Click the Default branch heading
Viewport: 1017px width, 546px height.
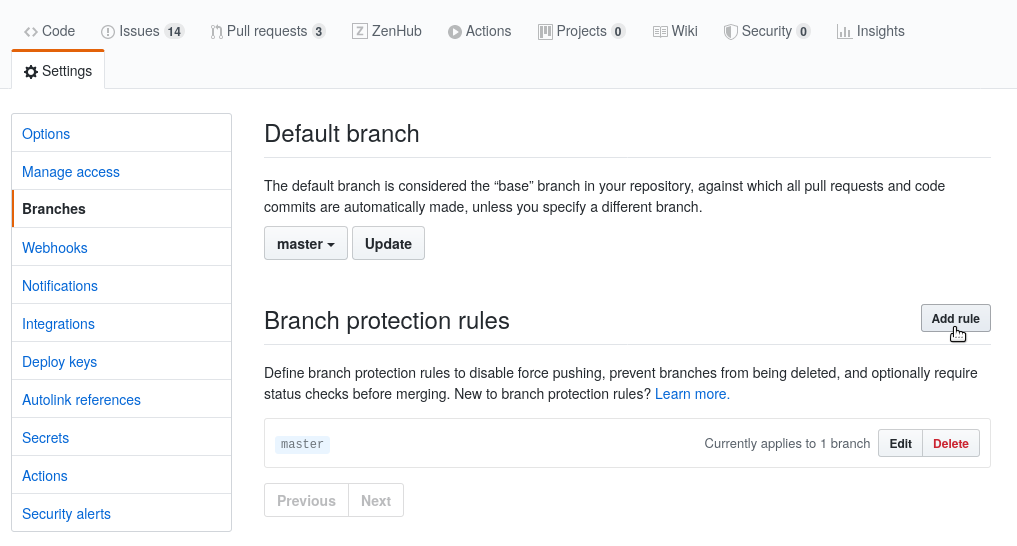pyautogui.click(x=342, y=134)
